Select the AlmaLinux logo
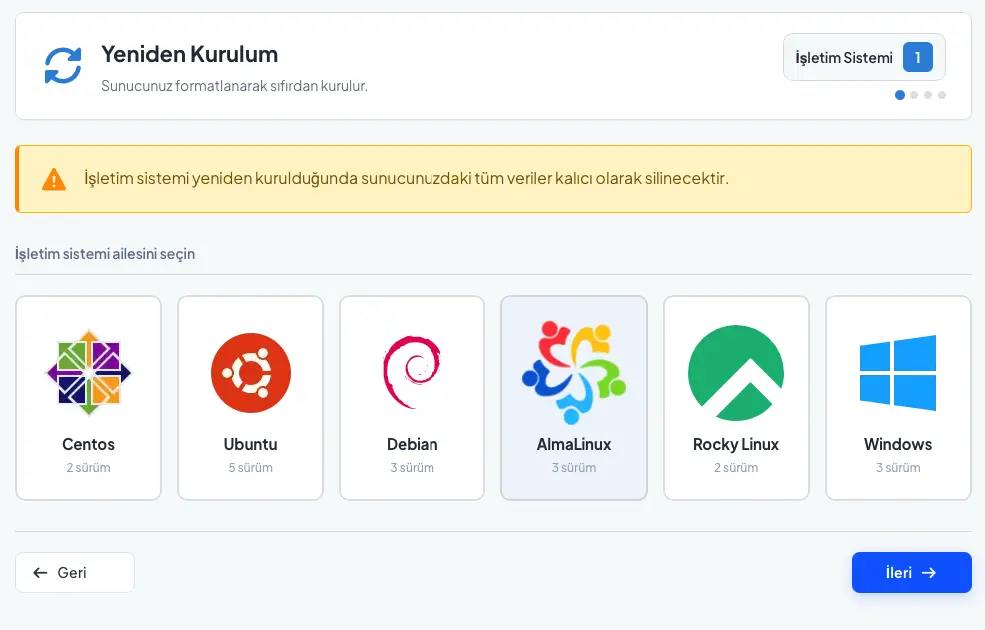The width and height of the screenshot is (985, 630). click(x=574, y=373)
